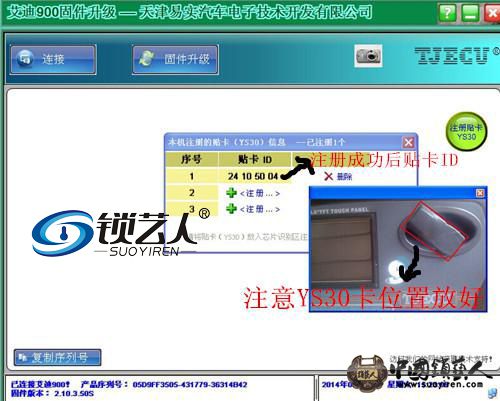The height and width of the screenshot is (401, 500).
Task: Open the help question mark icon
Action: click(447, 13)
